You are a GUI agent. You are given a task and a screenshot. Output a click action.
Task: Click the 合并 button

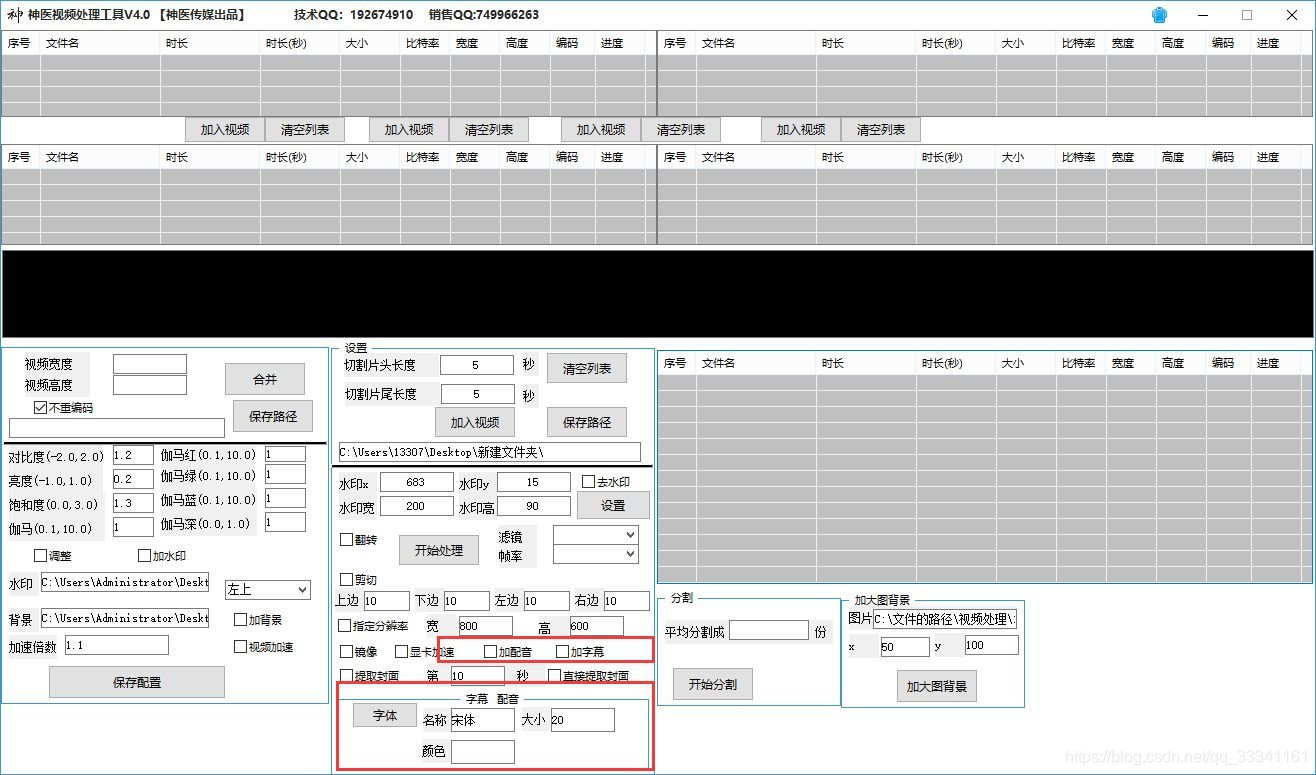point(264,379)
